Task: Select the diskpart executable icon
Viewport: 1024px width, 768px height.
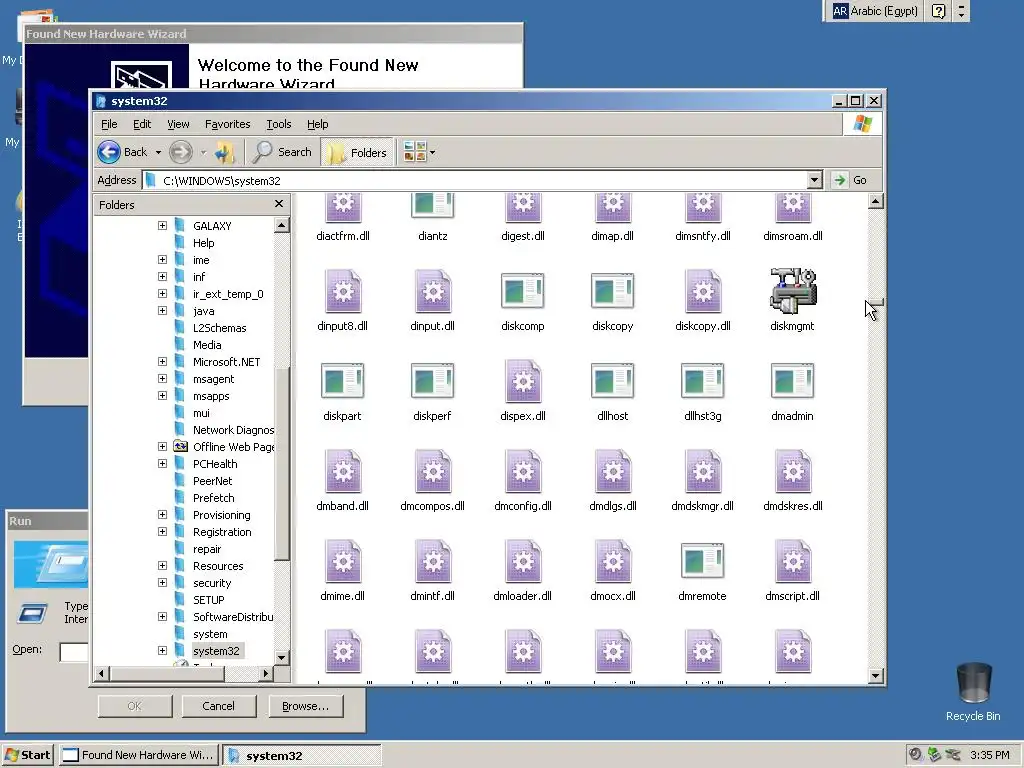Action: pos(342,381)
